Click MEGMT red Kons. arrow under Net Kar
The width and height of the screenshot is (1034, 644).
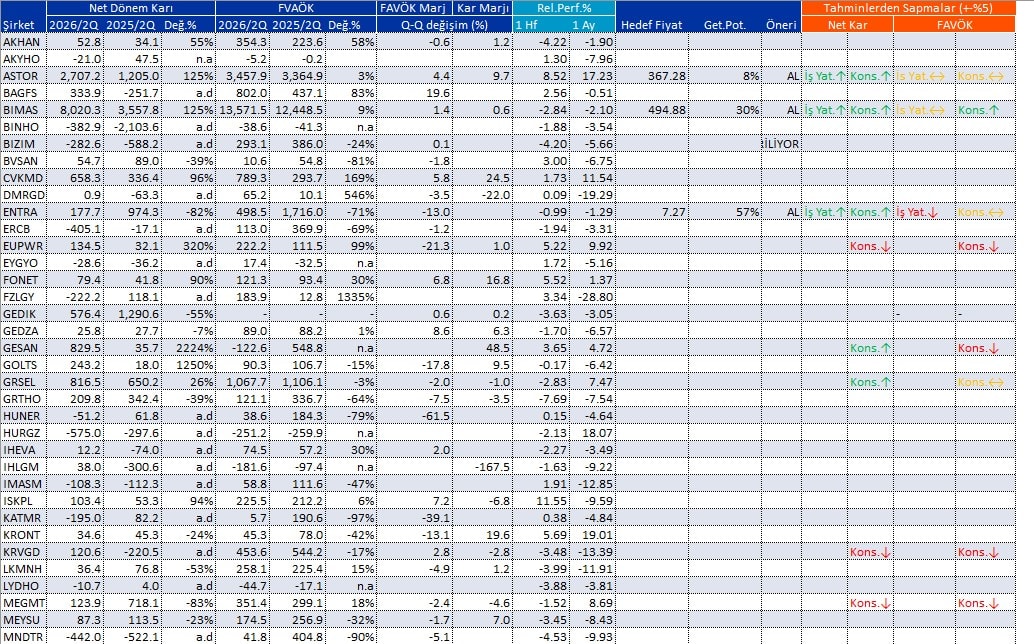(x=870, y=603)
